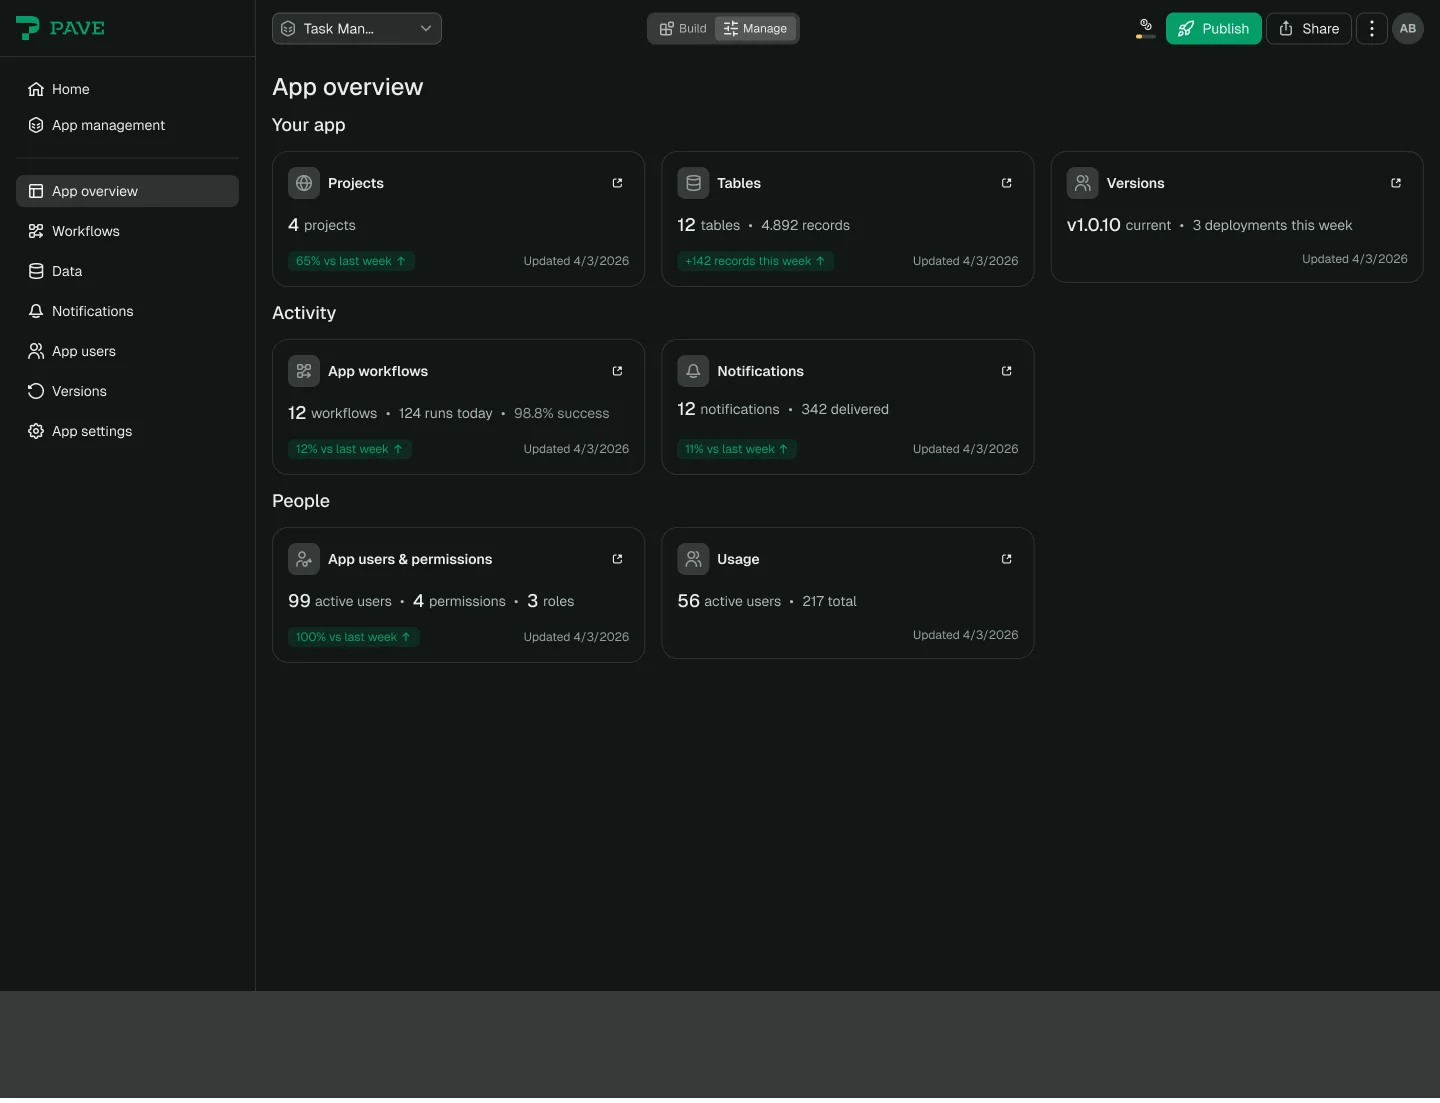Go to Home in sidebar
The image size is (1440, 1103).
tap(127, 89)
